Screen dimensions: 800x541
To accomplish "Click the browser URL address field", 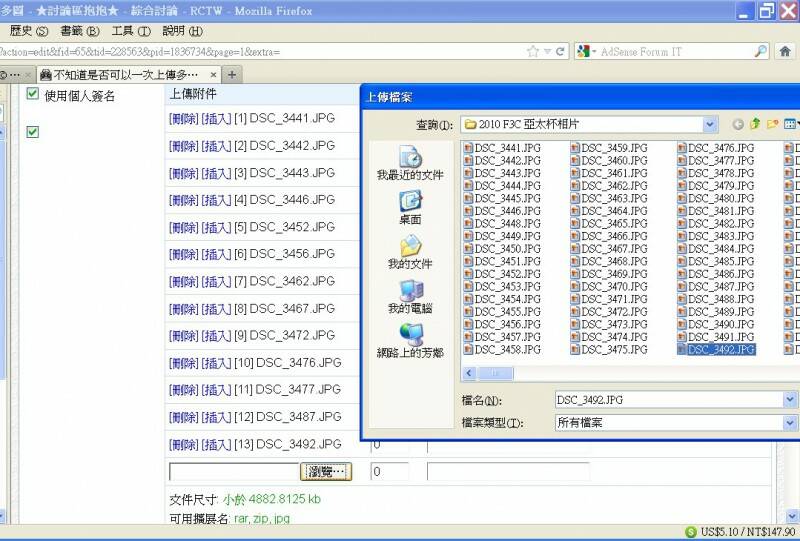I will (x=261, y=51).
